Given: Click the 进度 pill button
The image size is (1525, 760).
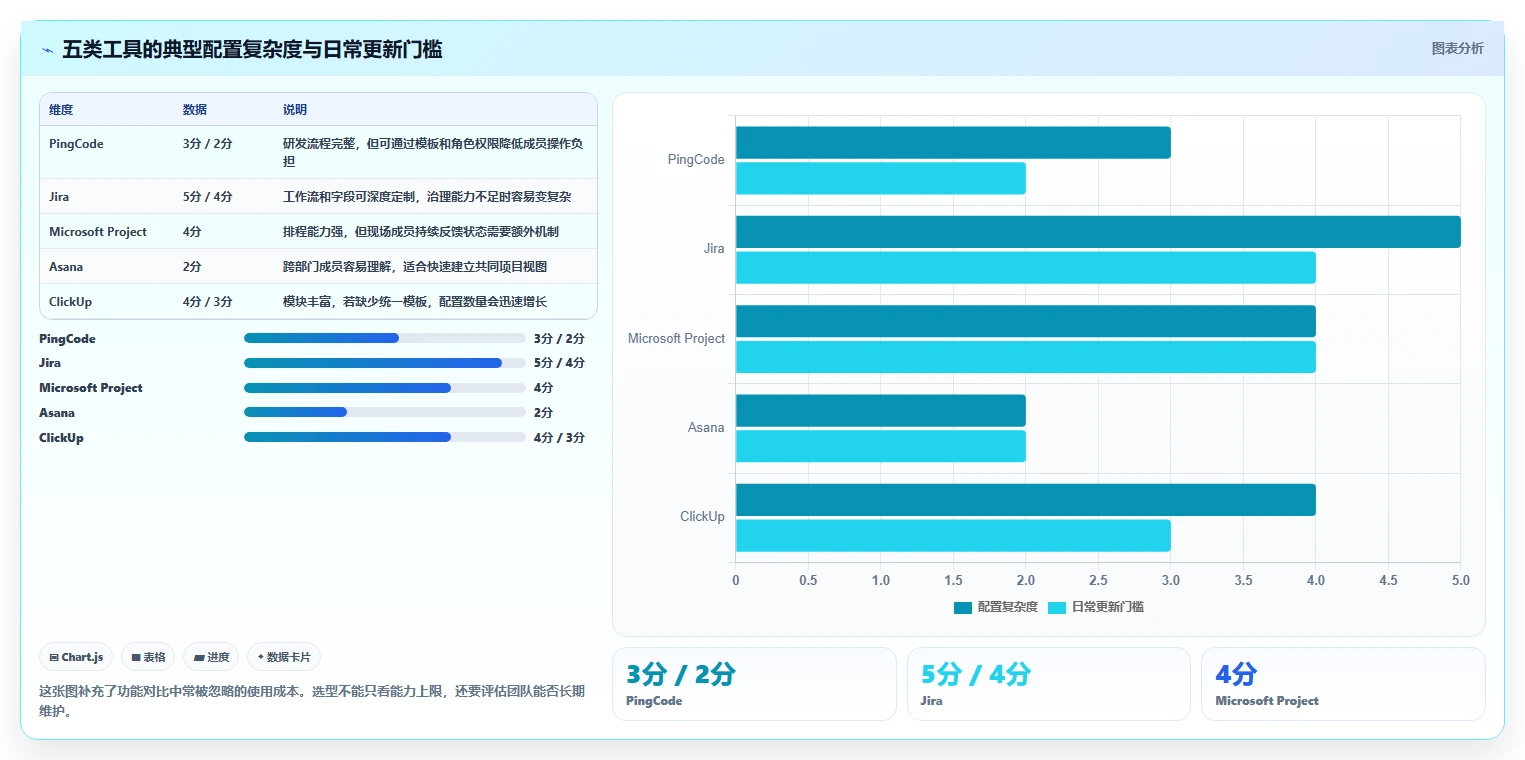Looking at the screenshot, I should pos(211,657).
